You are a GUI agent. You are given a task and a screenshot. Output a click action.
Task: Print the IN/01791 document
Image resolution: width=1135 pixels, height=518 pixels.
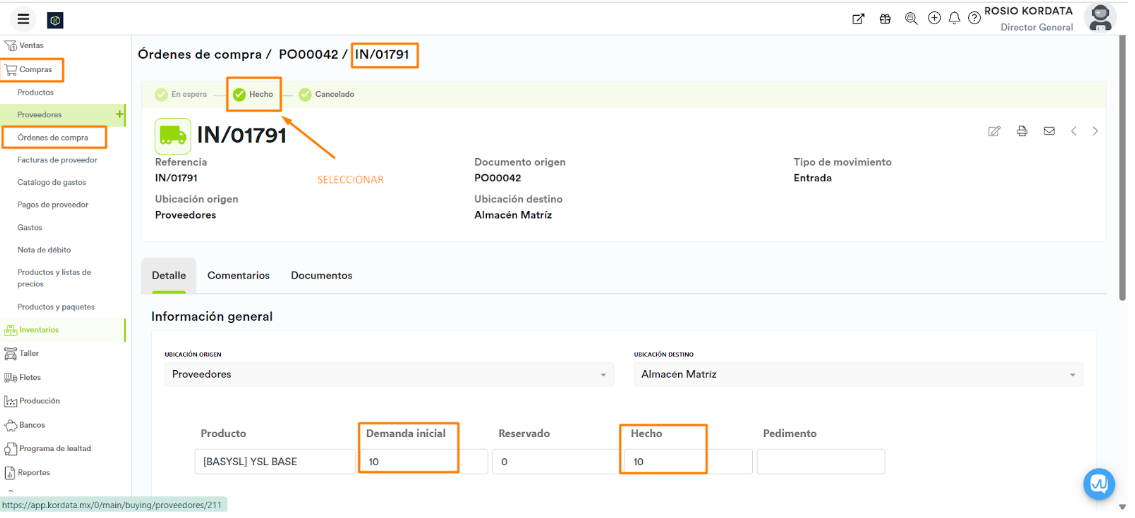(1022, 131)
